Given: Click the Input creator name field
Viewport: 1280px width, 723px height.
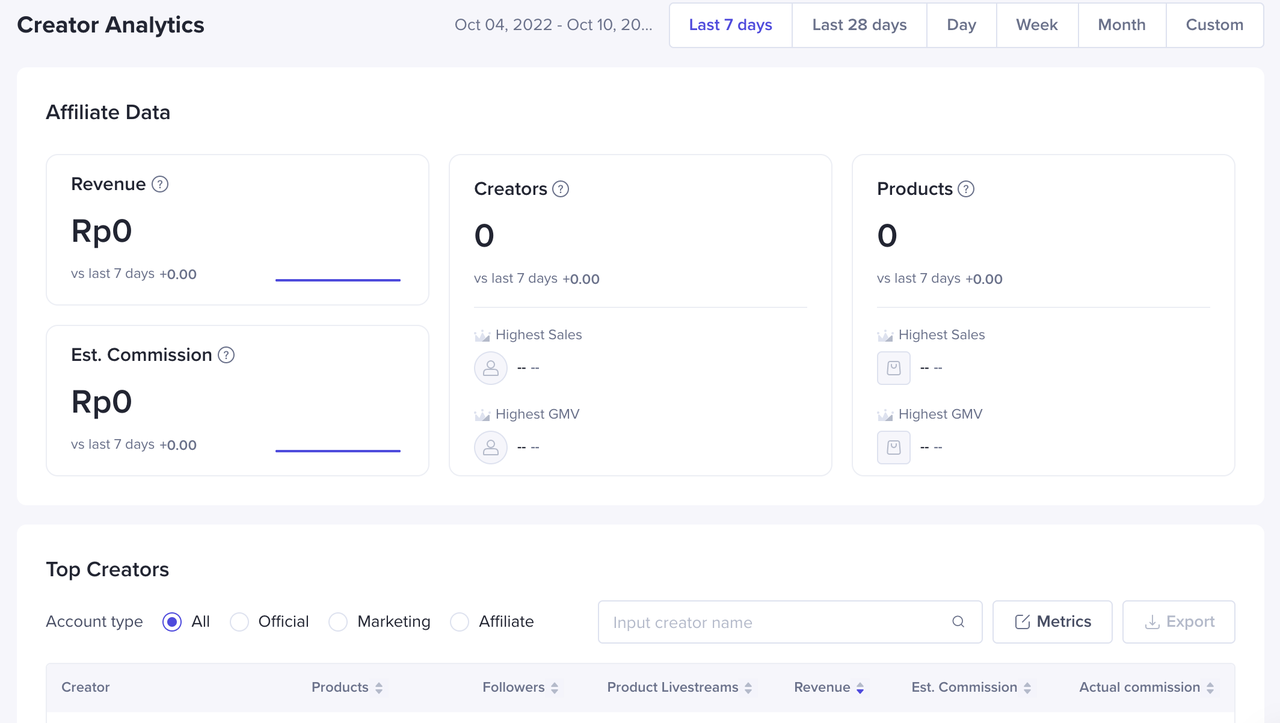Looking at the screenshot, I should coord(775,622).
